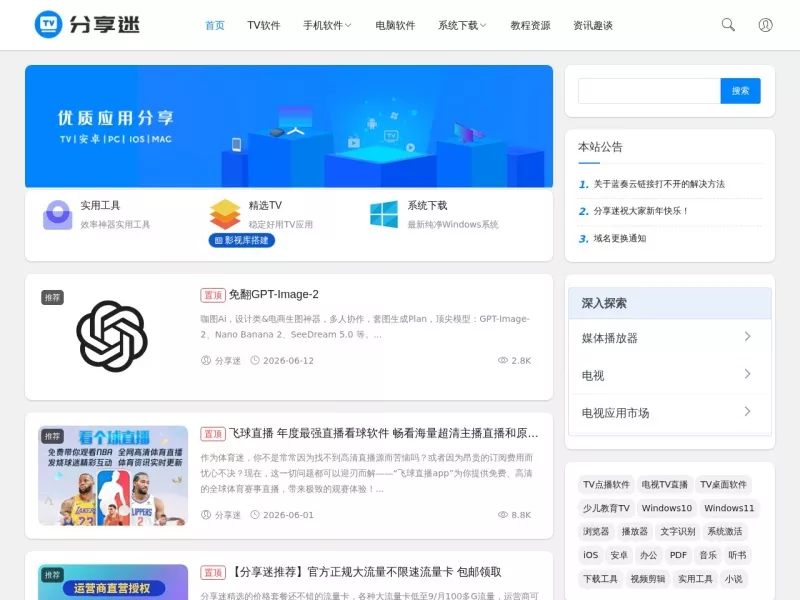
Task: Select the 小说 tag
Action: tap(734, 579)
